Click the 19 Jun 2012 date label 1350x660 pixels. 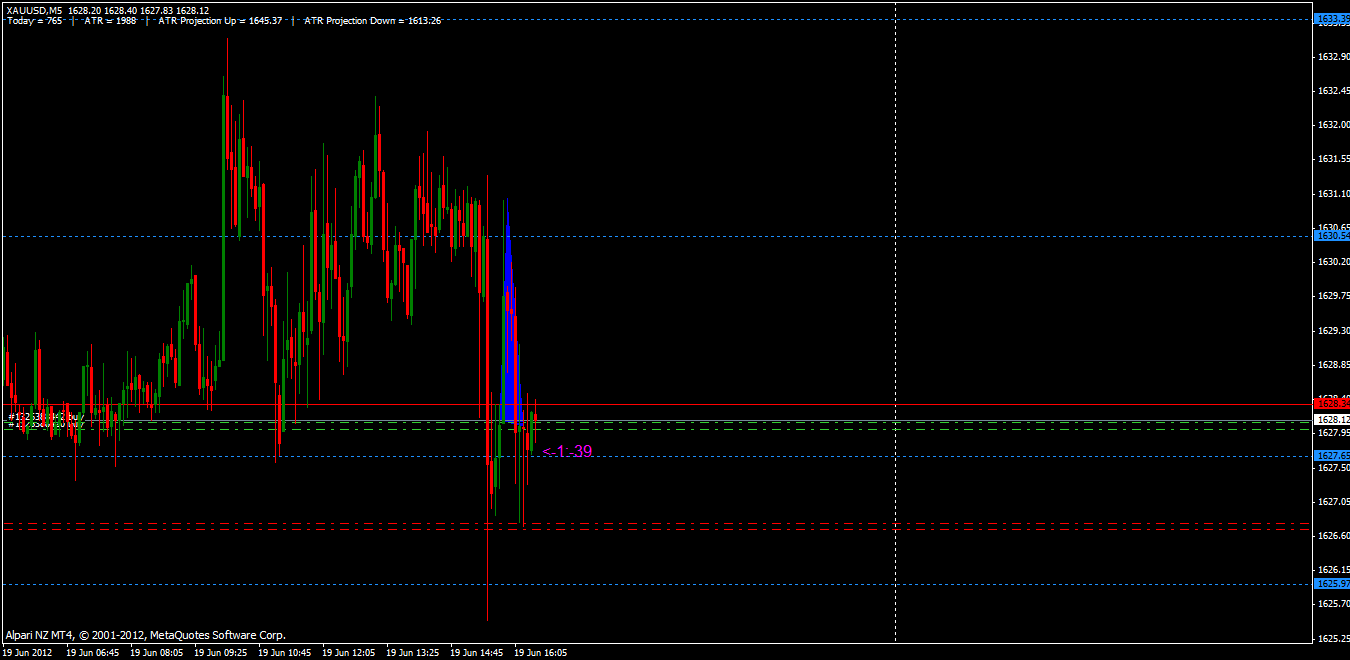26,651
